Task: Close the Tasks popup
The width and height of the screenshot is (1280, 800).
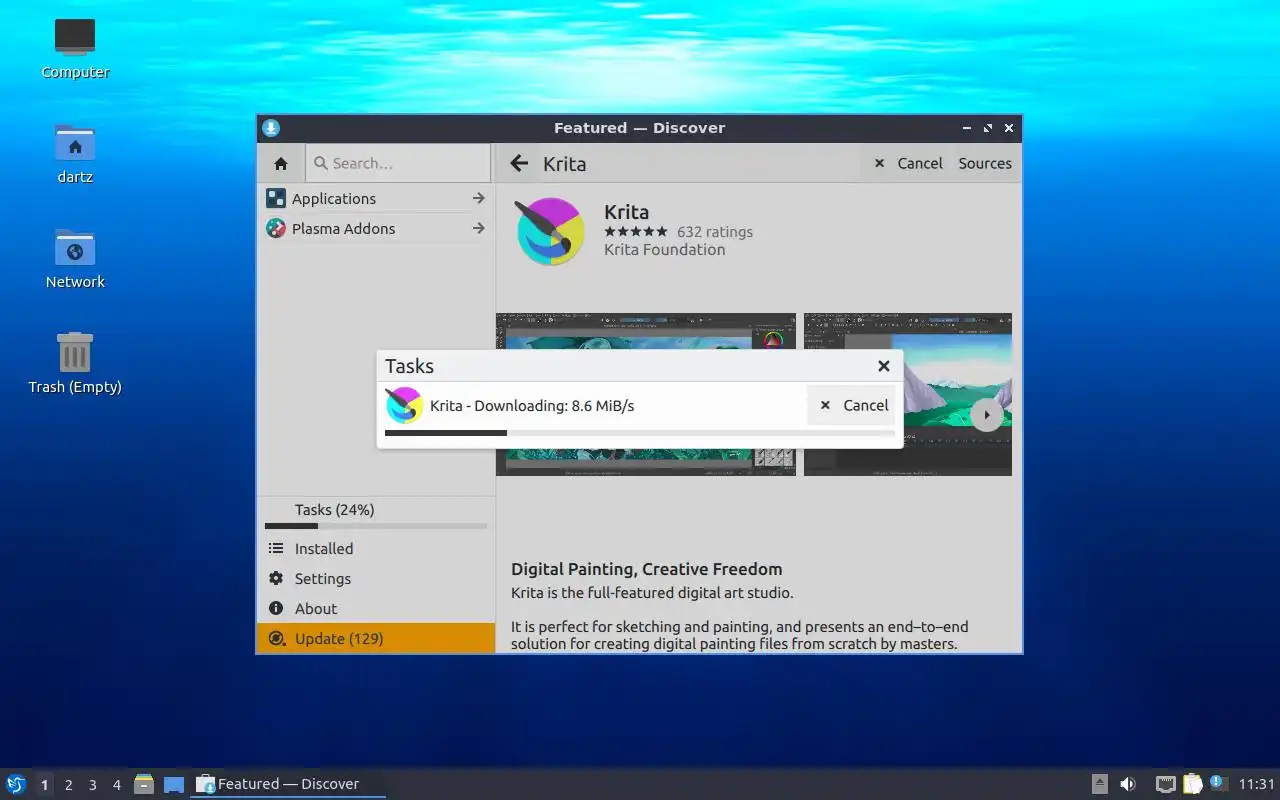Action: [x=884, y=366]
